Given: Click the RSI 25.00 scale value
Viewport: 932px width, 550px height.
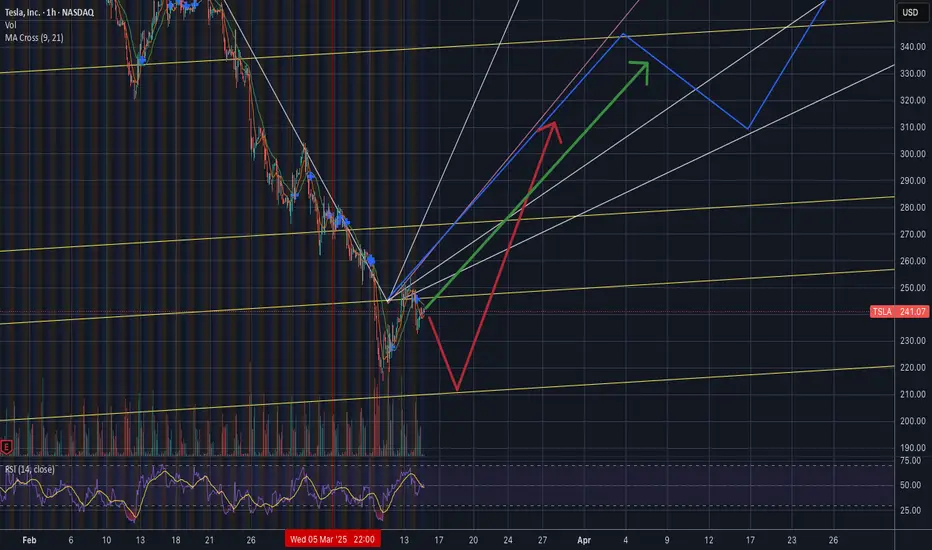Looking at the screenshot, I should coord(911,510).
